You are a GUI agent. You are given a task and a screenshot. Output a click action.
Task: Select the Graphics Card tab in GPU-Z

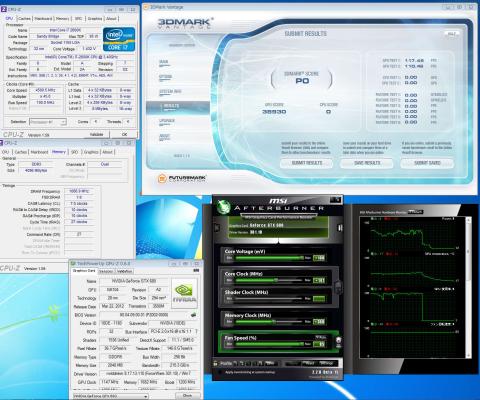[84, 271]
